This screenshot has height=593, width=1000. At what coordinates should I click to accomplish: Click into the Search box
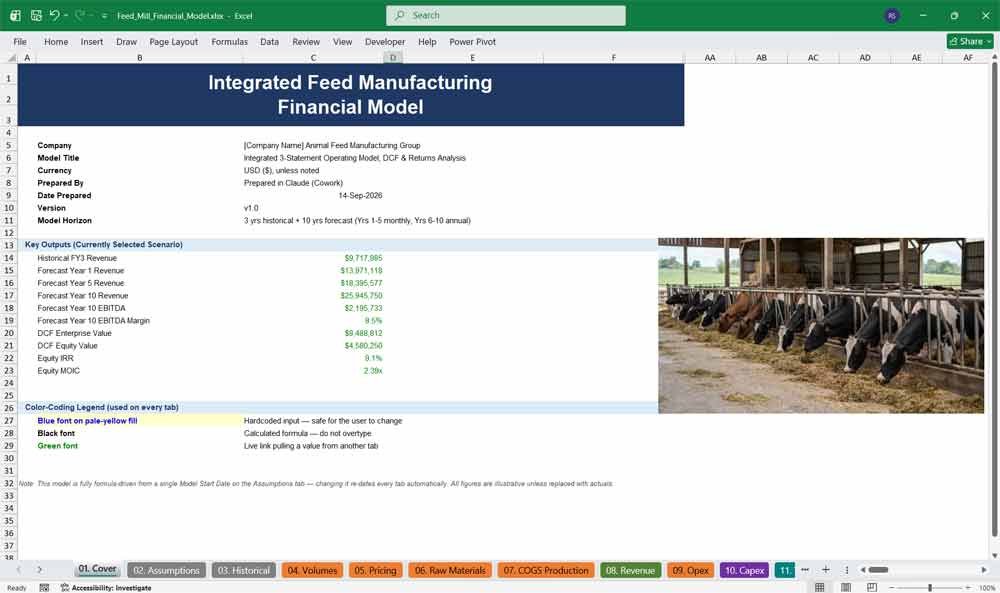506,15
